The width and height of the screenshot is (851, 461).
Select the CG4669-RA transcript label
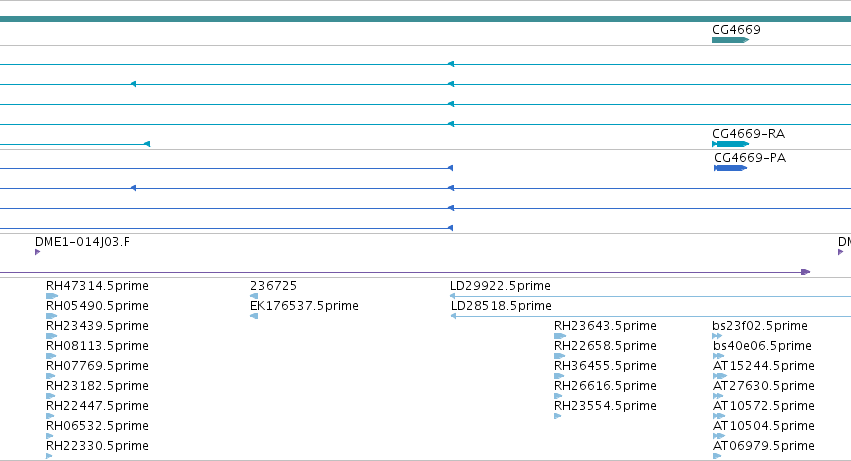748,134
